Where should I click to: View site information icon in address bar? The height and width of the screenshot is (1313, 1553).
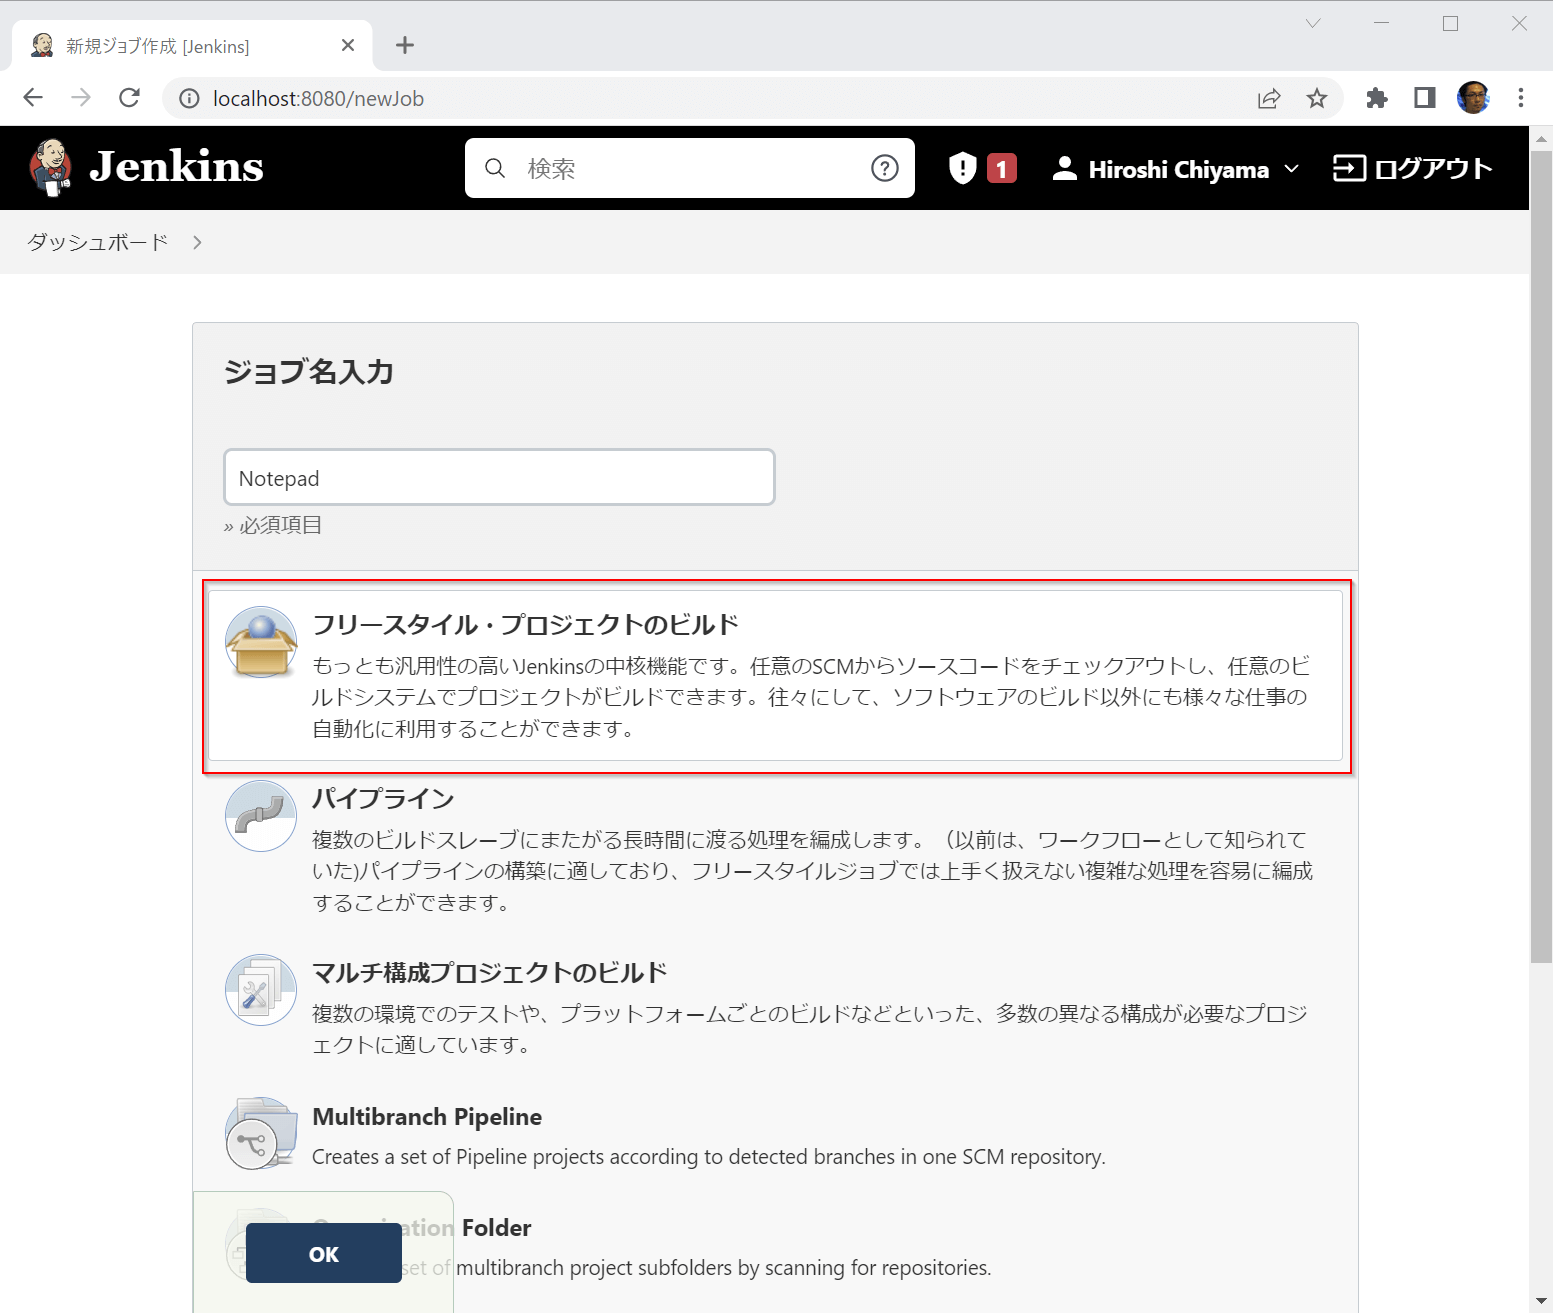(189, 98)
